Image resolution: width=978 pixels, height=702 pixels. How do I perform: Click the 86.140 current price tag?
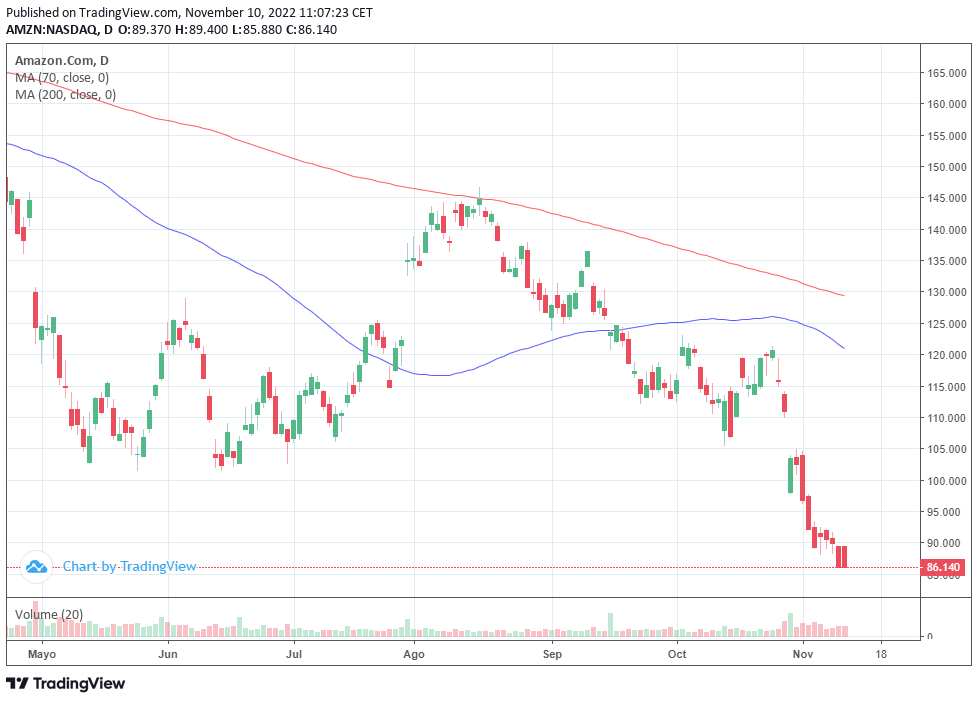[x=943, y=567]
